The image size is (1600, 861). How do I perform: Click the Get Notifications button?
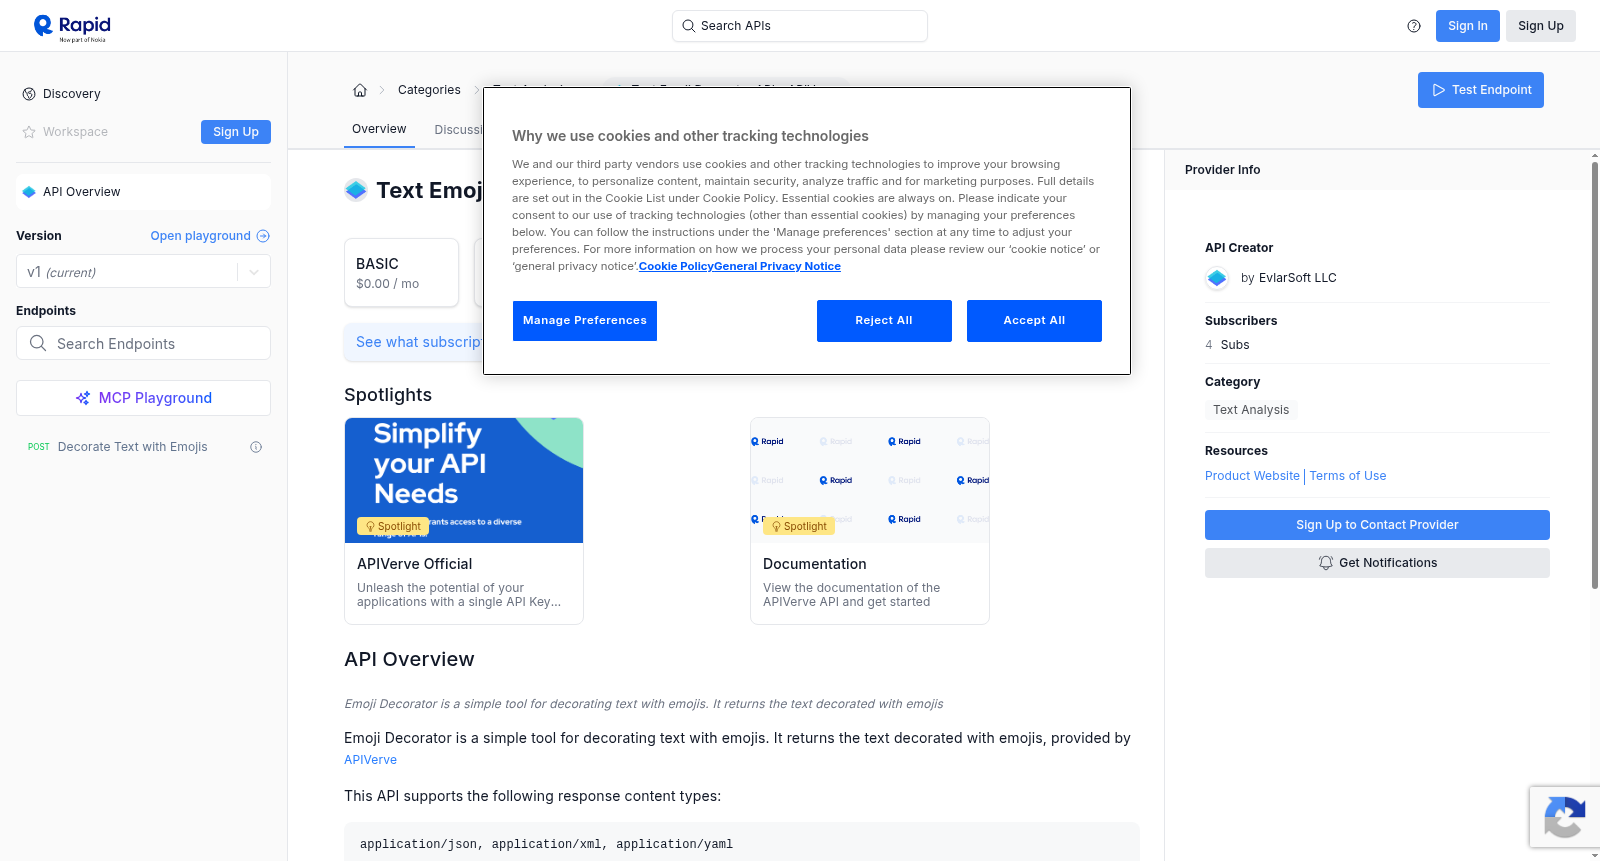[1377, 563]
